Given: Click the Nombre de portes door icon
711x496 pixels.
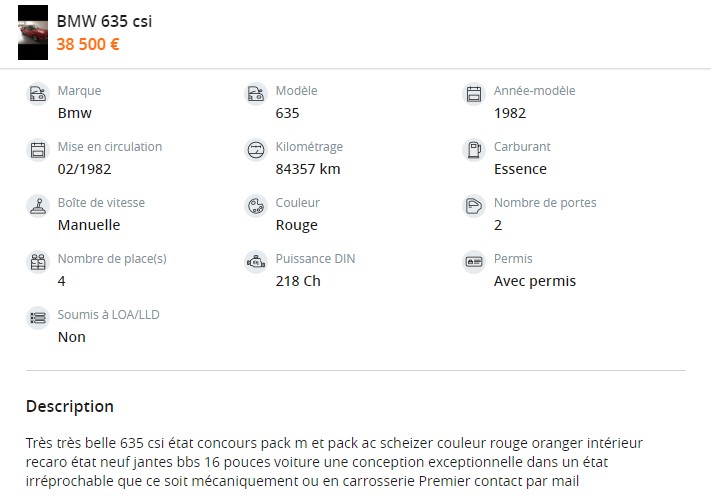Looking at the screenshot, I should tap(474, 207).
